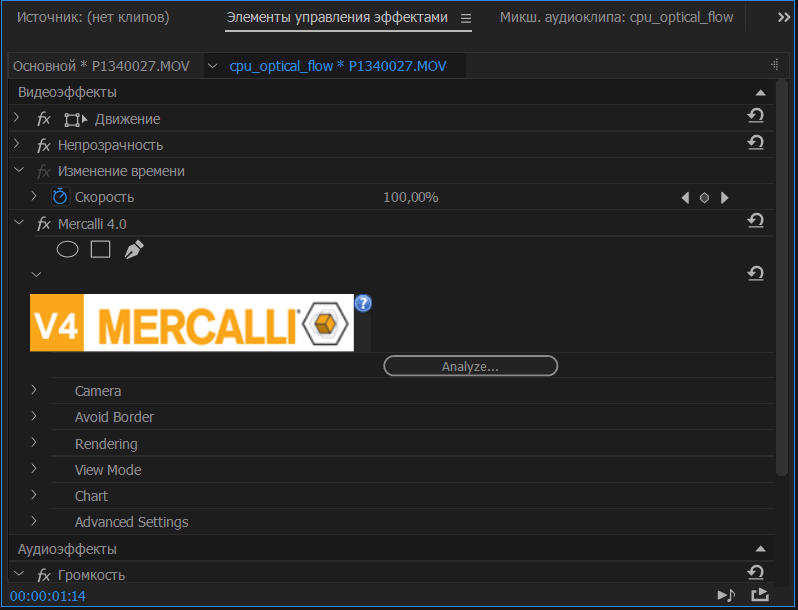Click the Видеоэффекты section header
The height and width of the screenshot is (610, 798).
(x=67, y=93)
